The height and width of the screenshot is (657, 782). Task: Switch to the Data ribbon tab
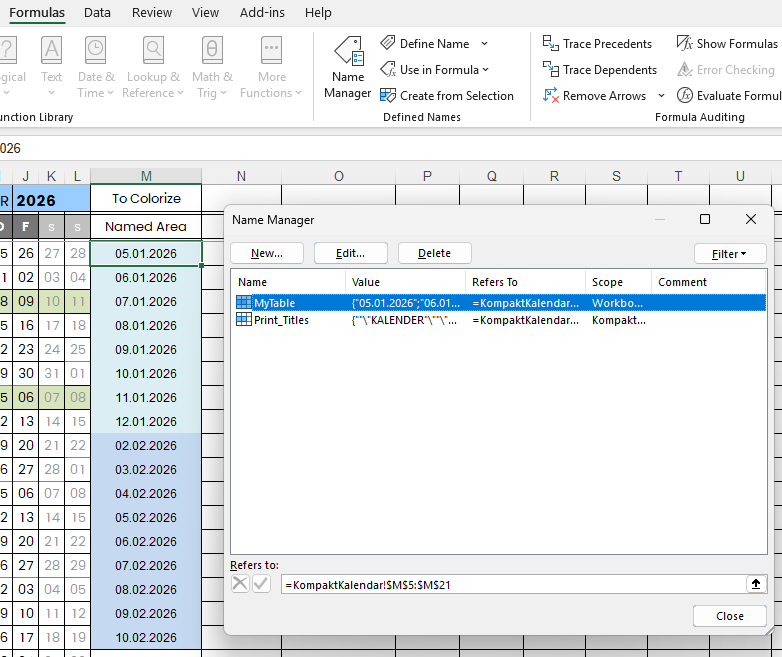coord(97,13)
